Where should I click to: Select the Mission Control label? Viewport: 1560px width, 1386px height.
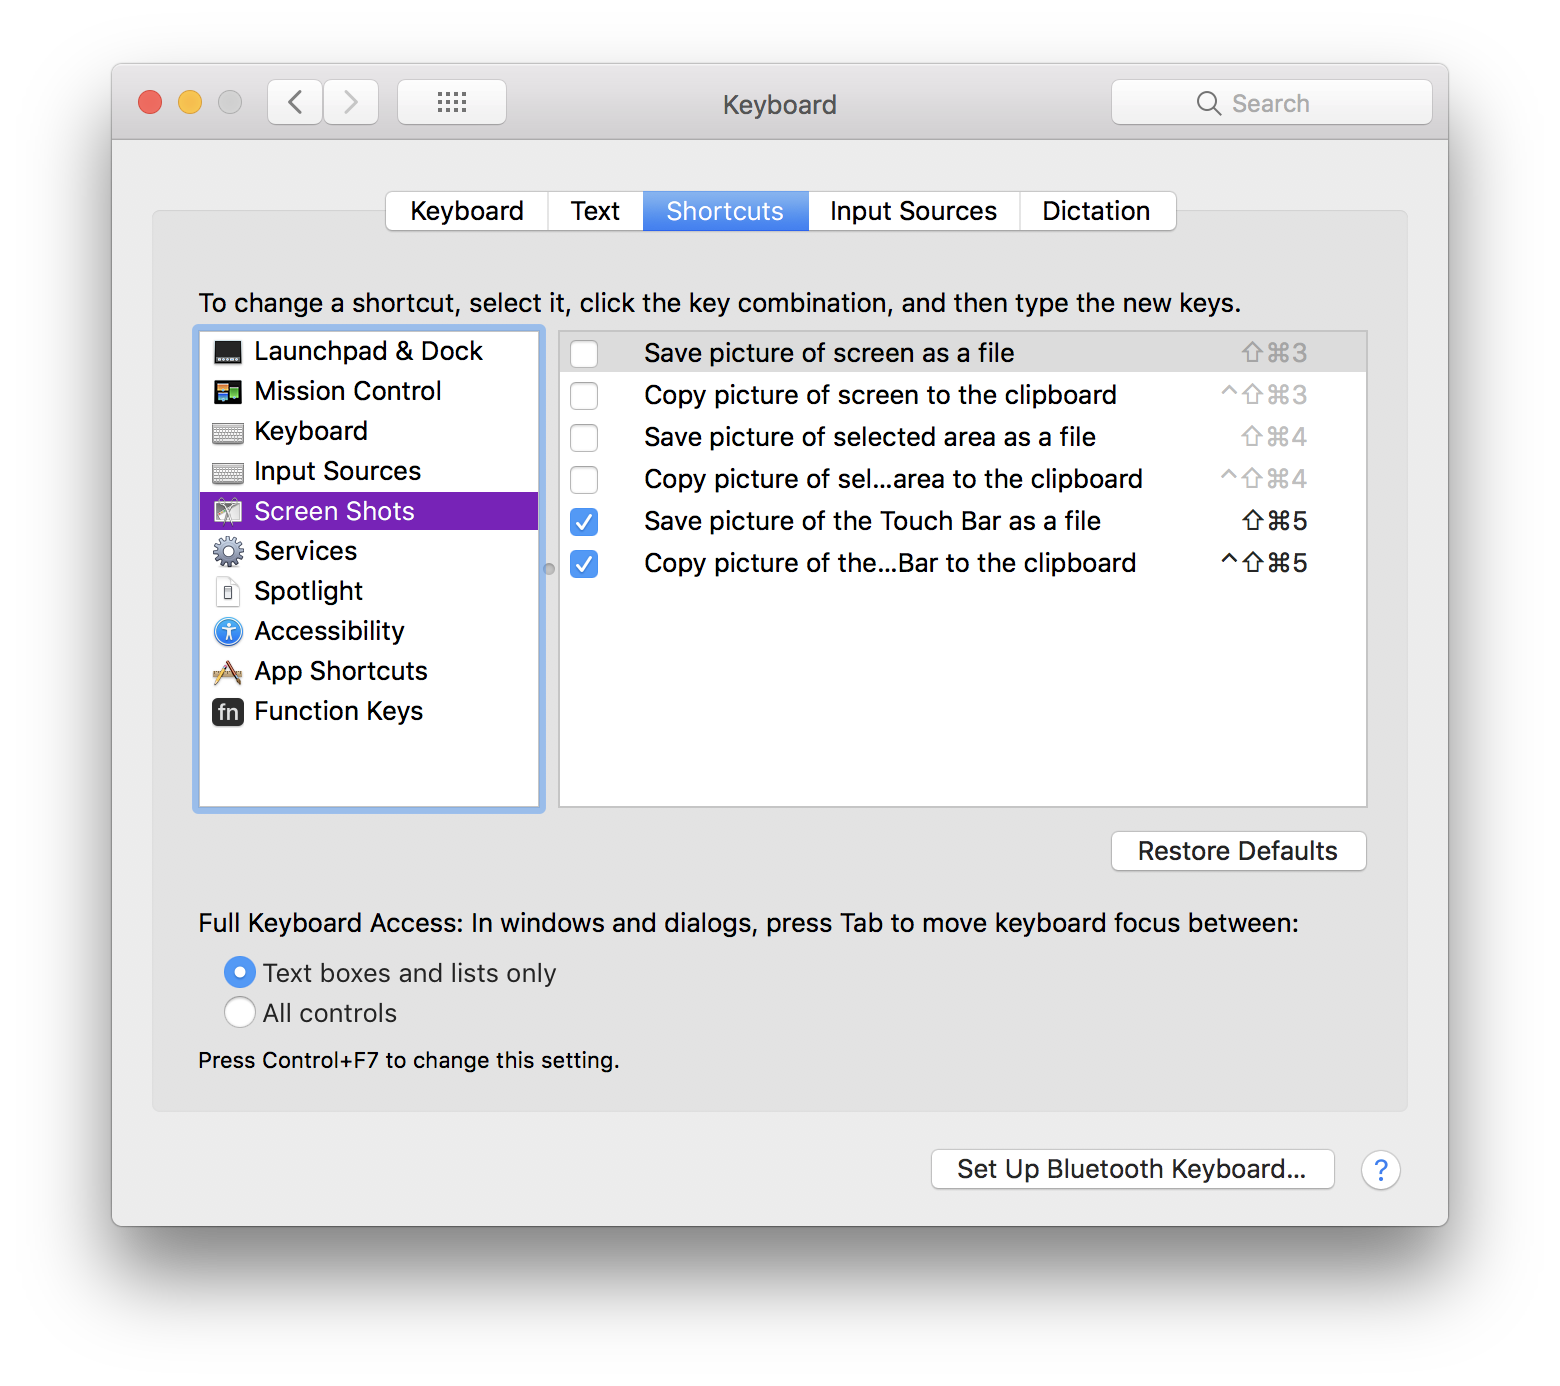[x=348, y=391]
